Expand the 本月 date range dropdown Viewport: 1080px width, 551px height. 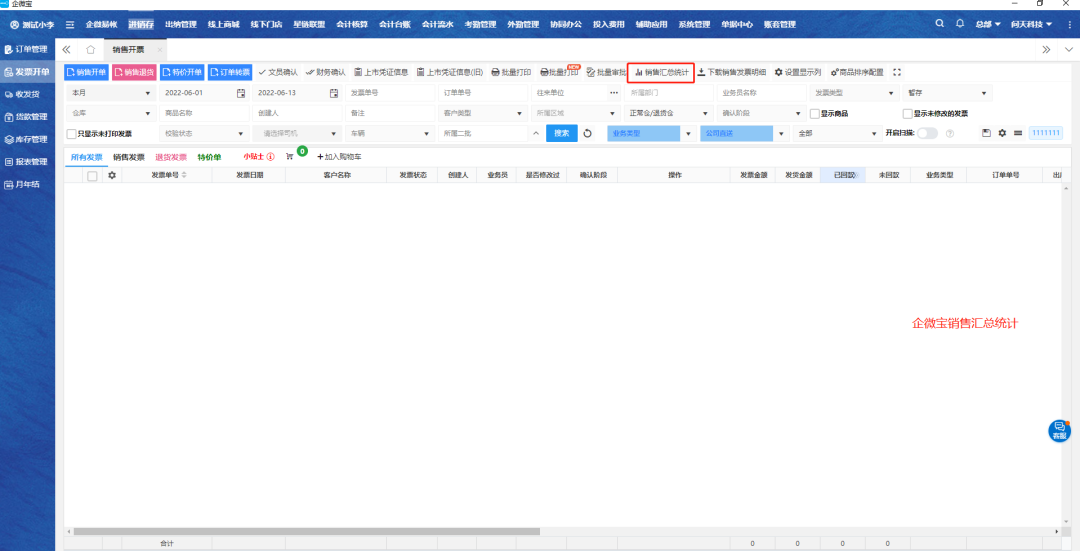[x=108, y=93]
